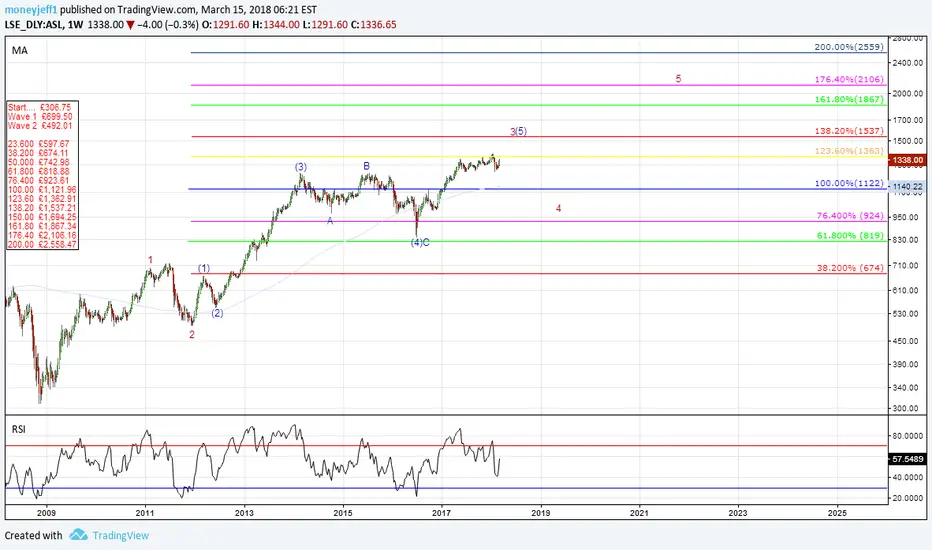Click the red down-triangle change indicator
Image resolution: width=932 pixels, height=550 pixels.
click(x=130, y=25)
